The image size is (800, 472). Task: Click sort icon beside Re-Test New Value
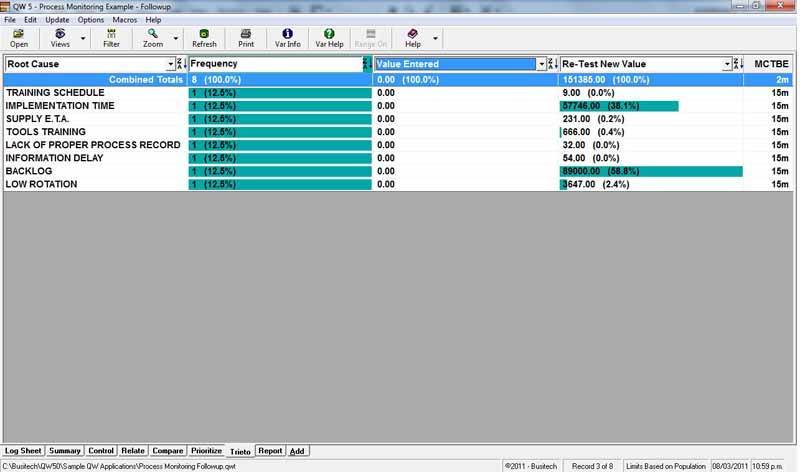[738, 64]
